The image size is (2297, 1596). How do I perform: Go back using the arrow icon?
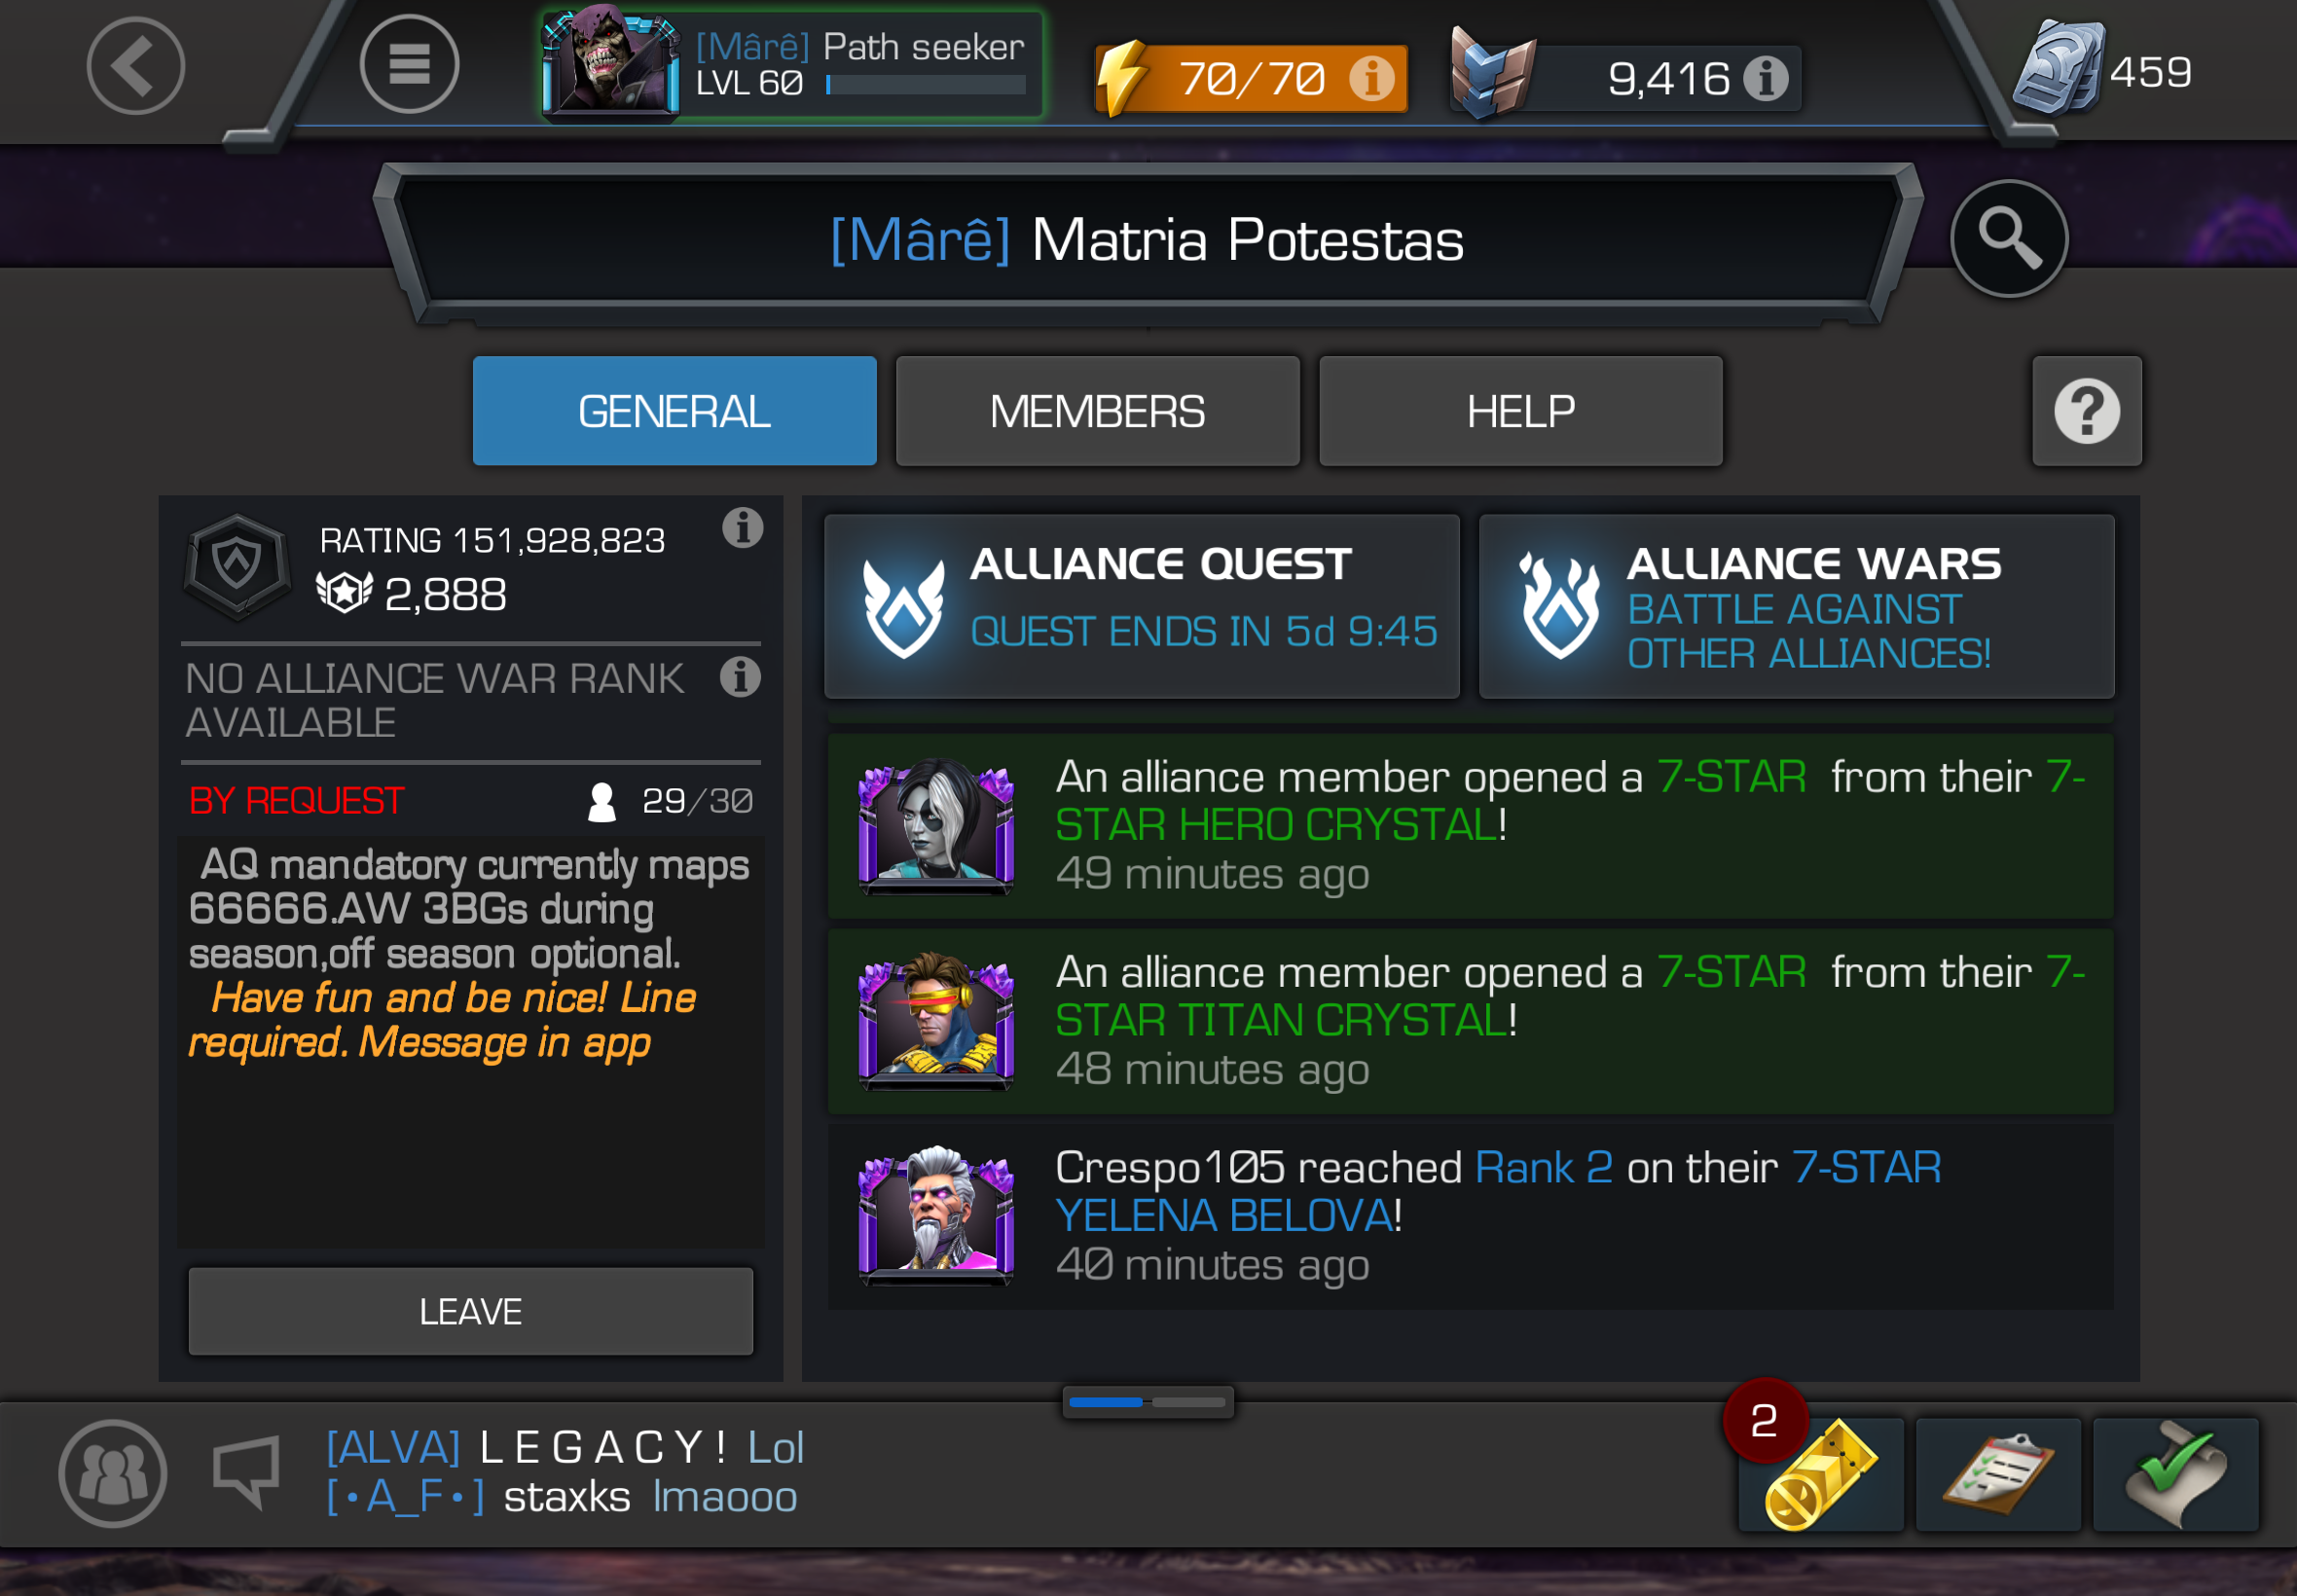point(136,66)
